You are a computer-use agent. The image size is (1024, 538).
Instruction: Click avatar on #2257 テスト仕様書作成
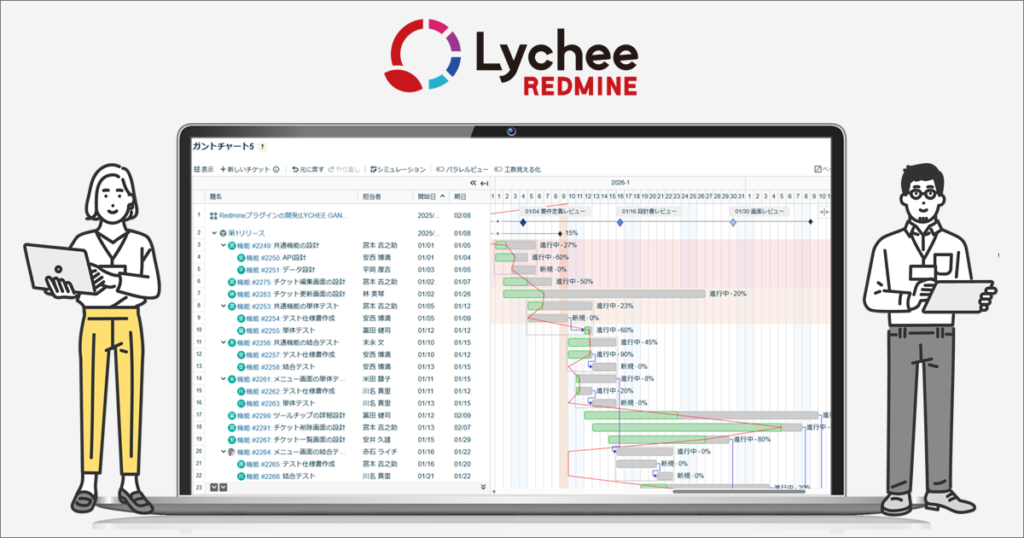[240, 355]
